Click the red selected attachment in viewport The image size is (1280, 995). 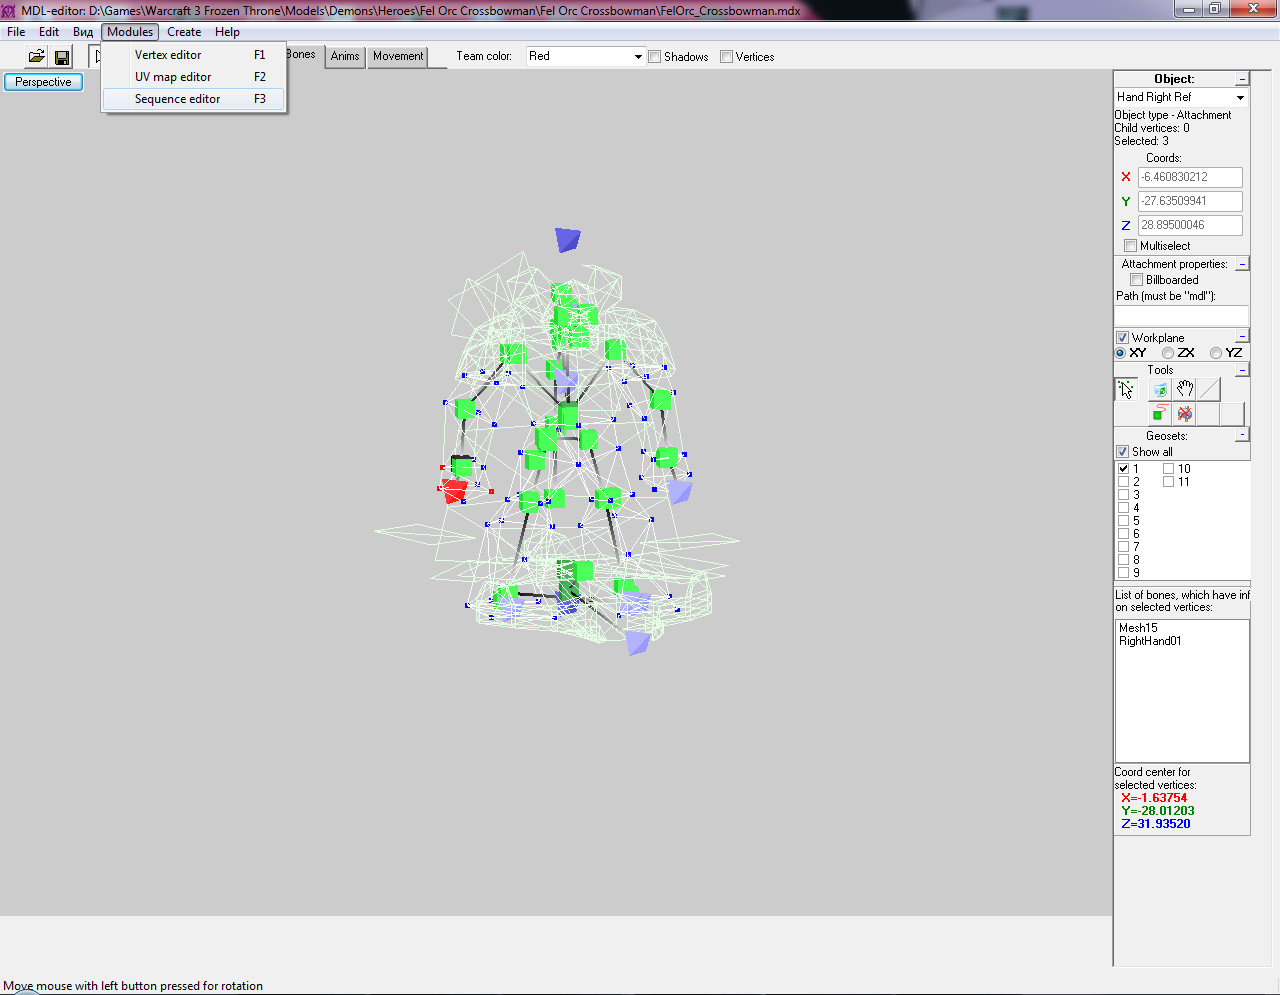point(454,490)
